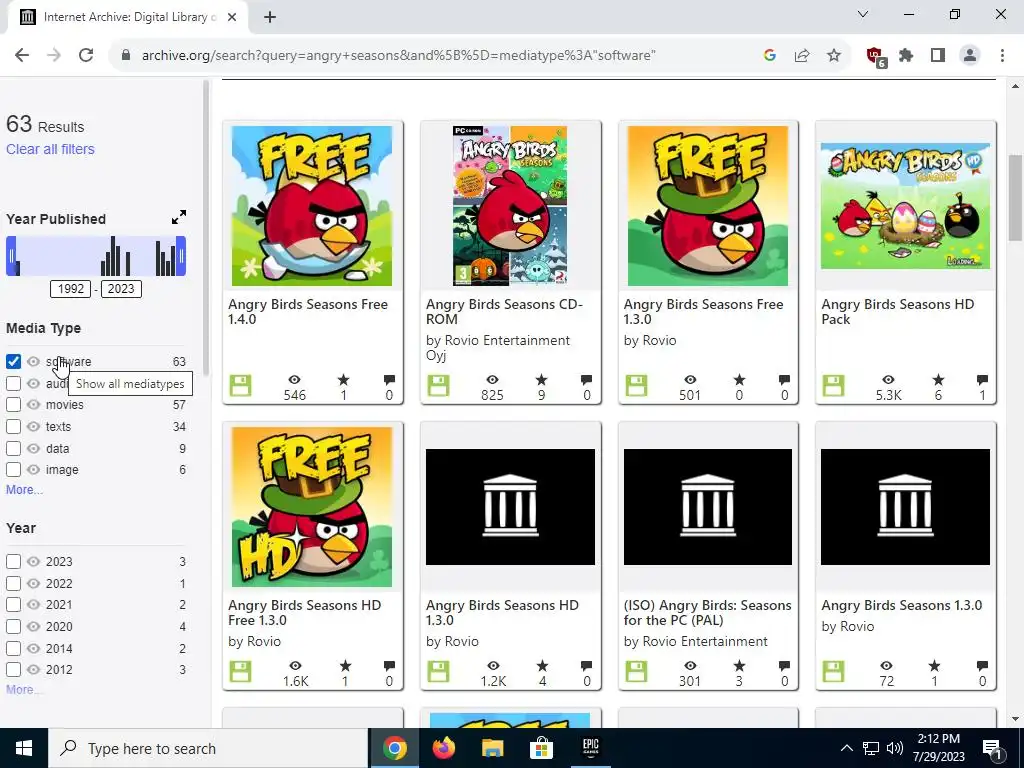This screenshot has width=1024, height=768.
Task: Open Chrome from the taskbar
Action: click(394, 748)
